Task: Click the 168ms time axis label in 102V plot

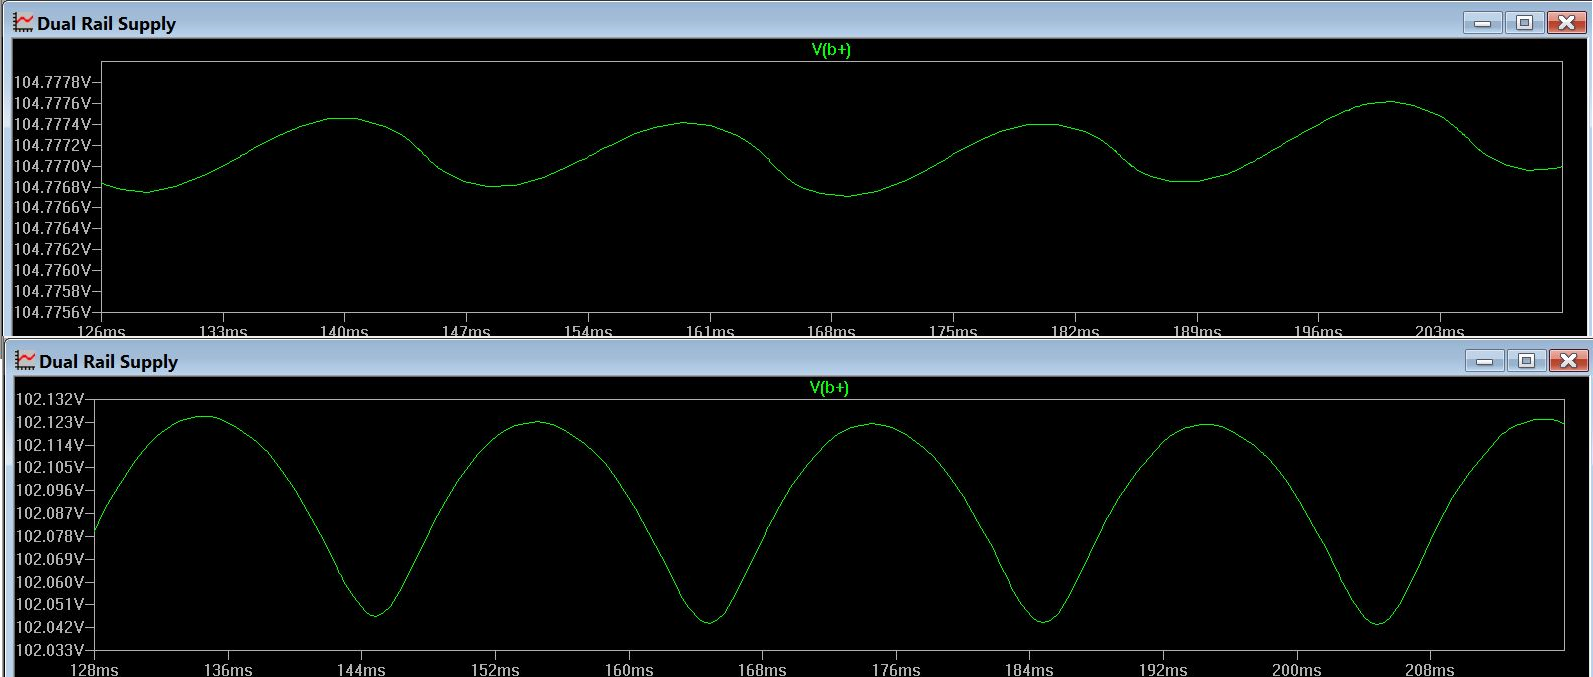Action: point(762,669)
